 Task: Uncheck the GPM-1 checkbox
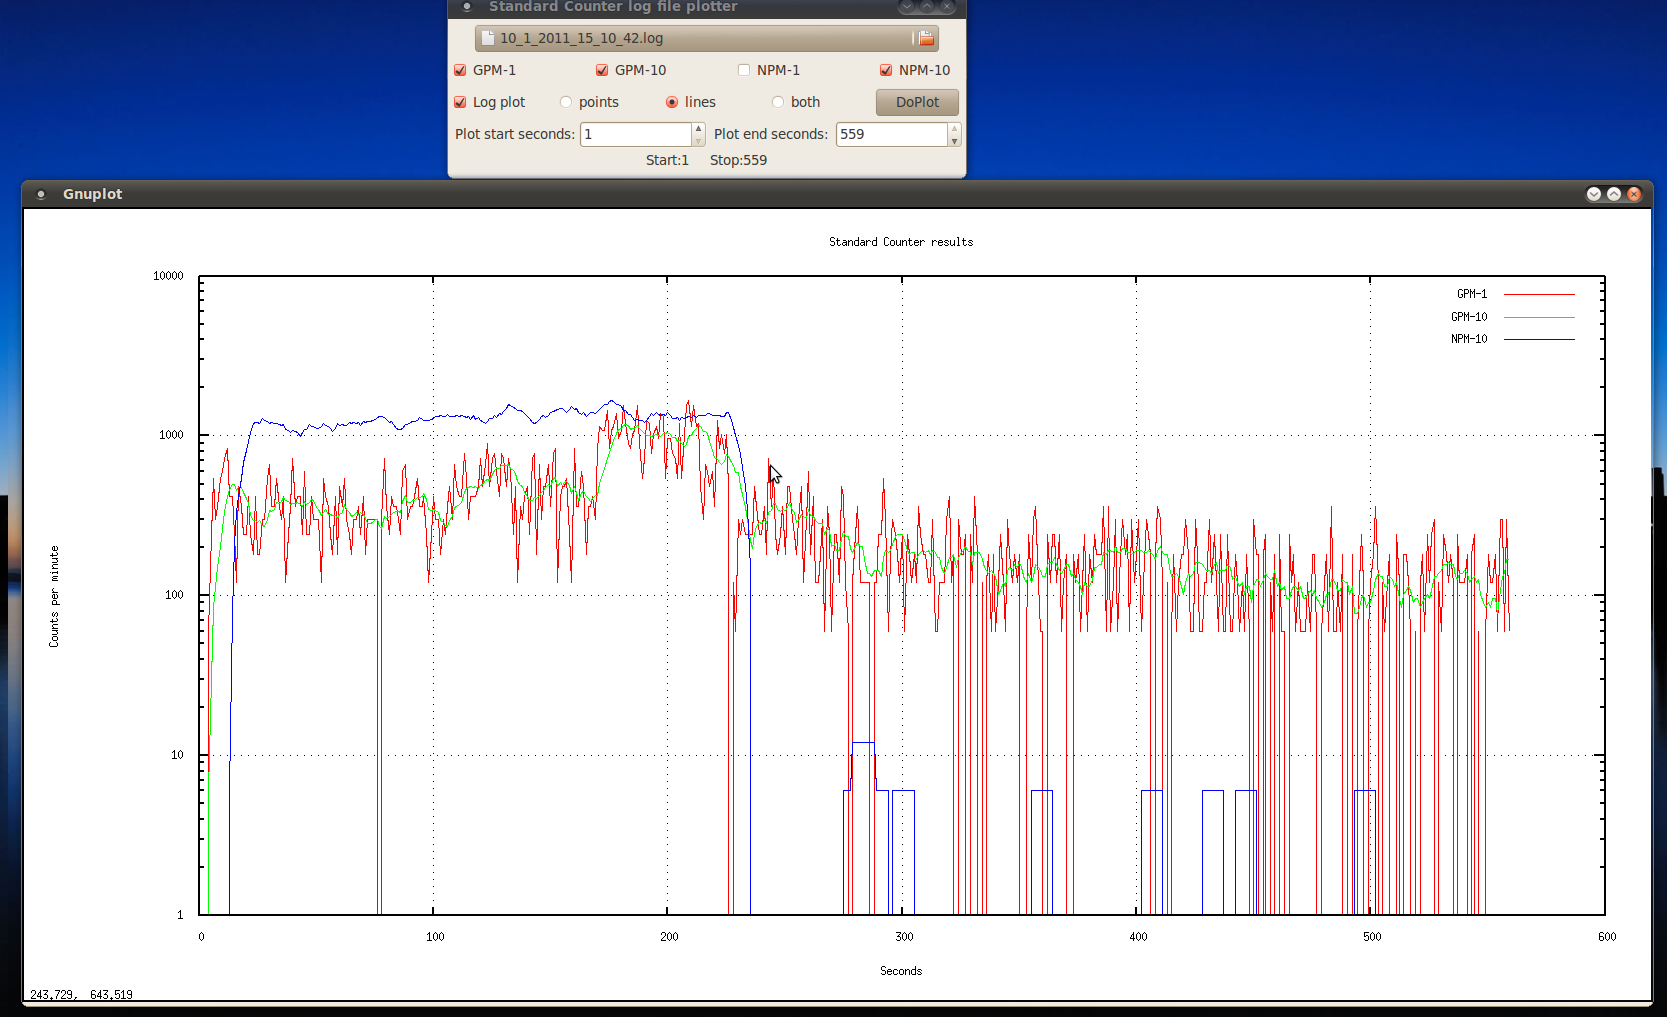coord(460,70)
